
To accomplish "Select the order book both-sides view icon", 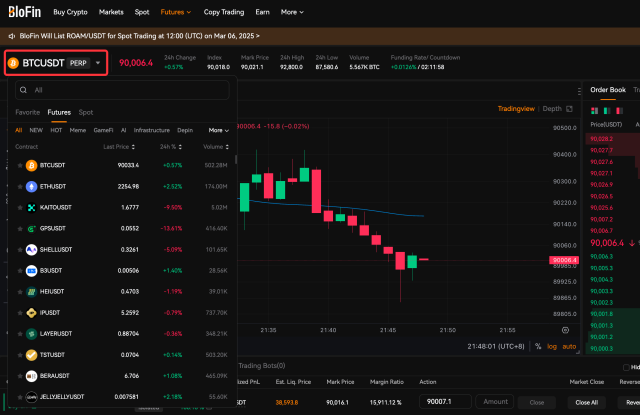I will coord(593,109).
